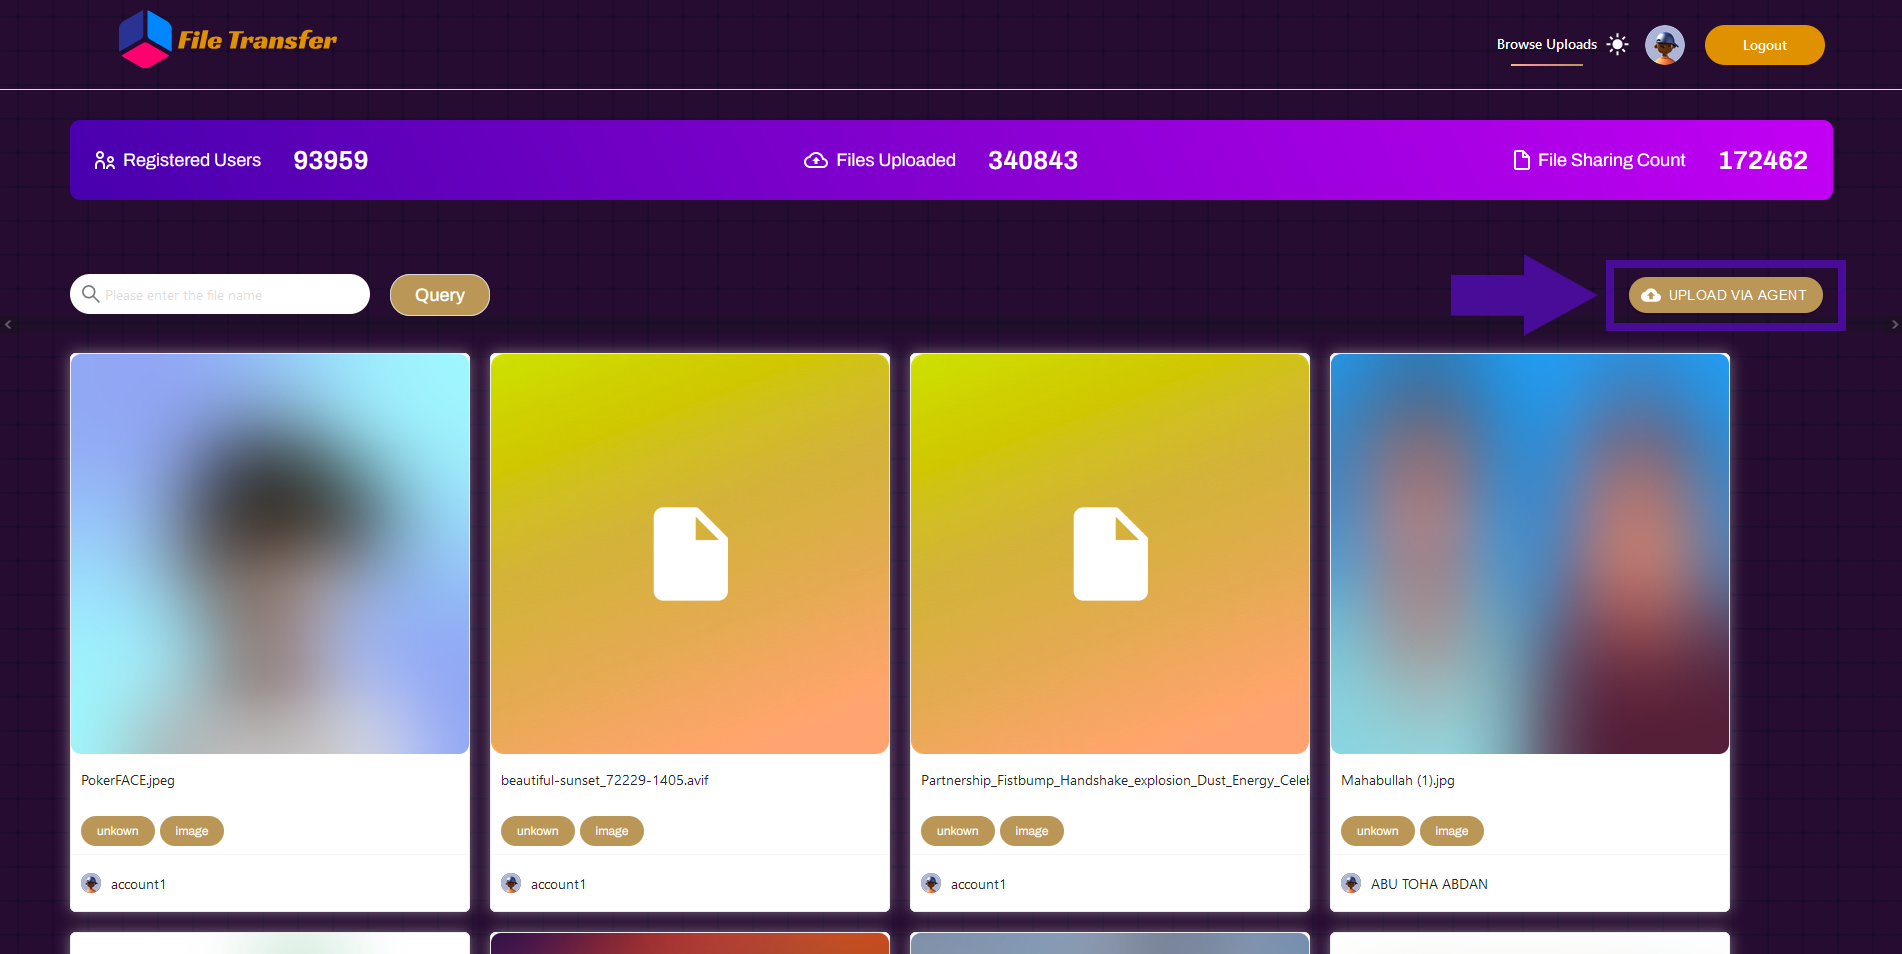The image size is (1902, 954).
Task: Click the File Transfer cube logo
Action: (145, 40)
